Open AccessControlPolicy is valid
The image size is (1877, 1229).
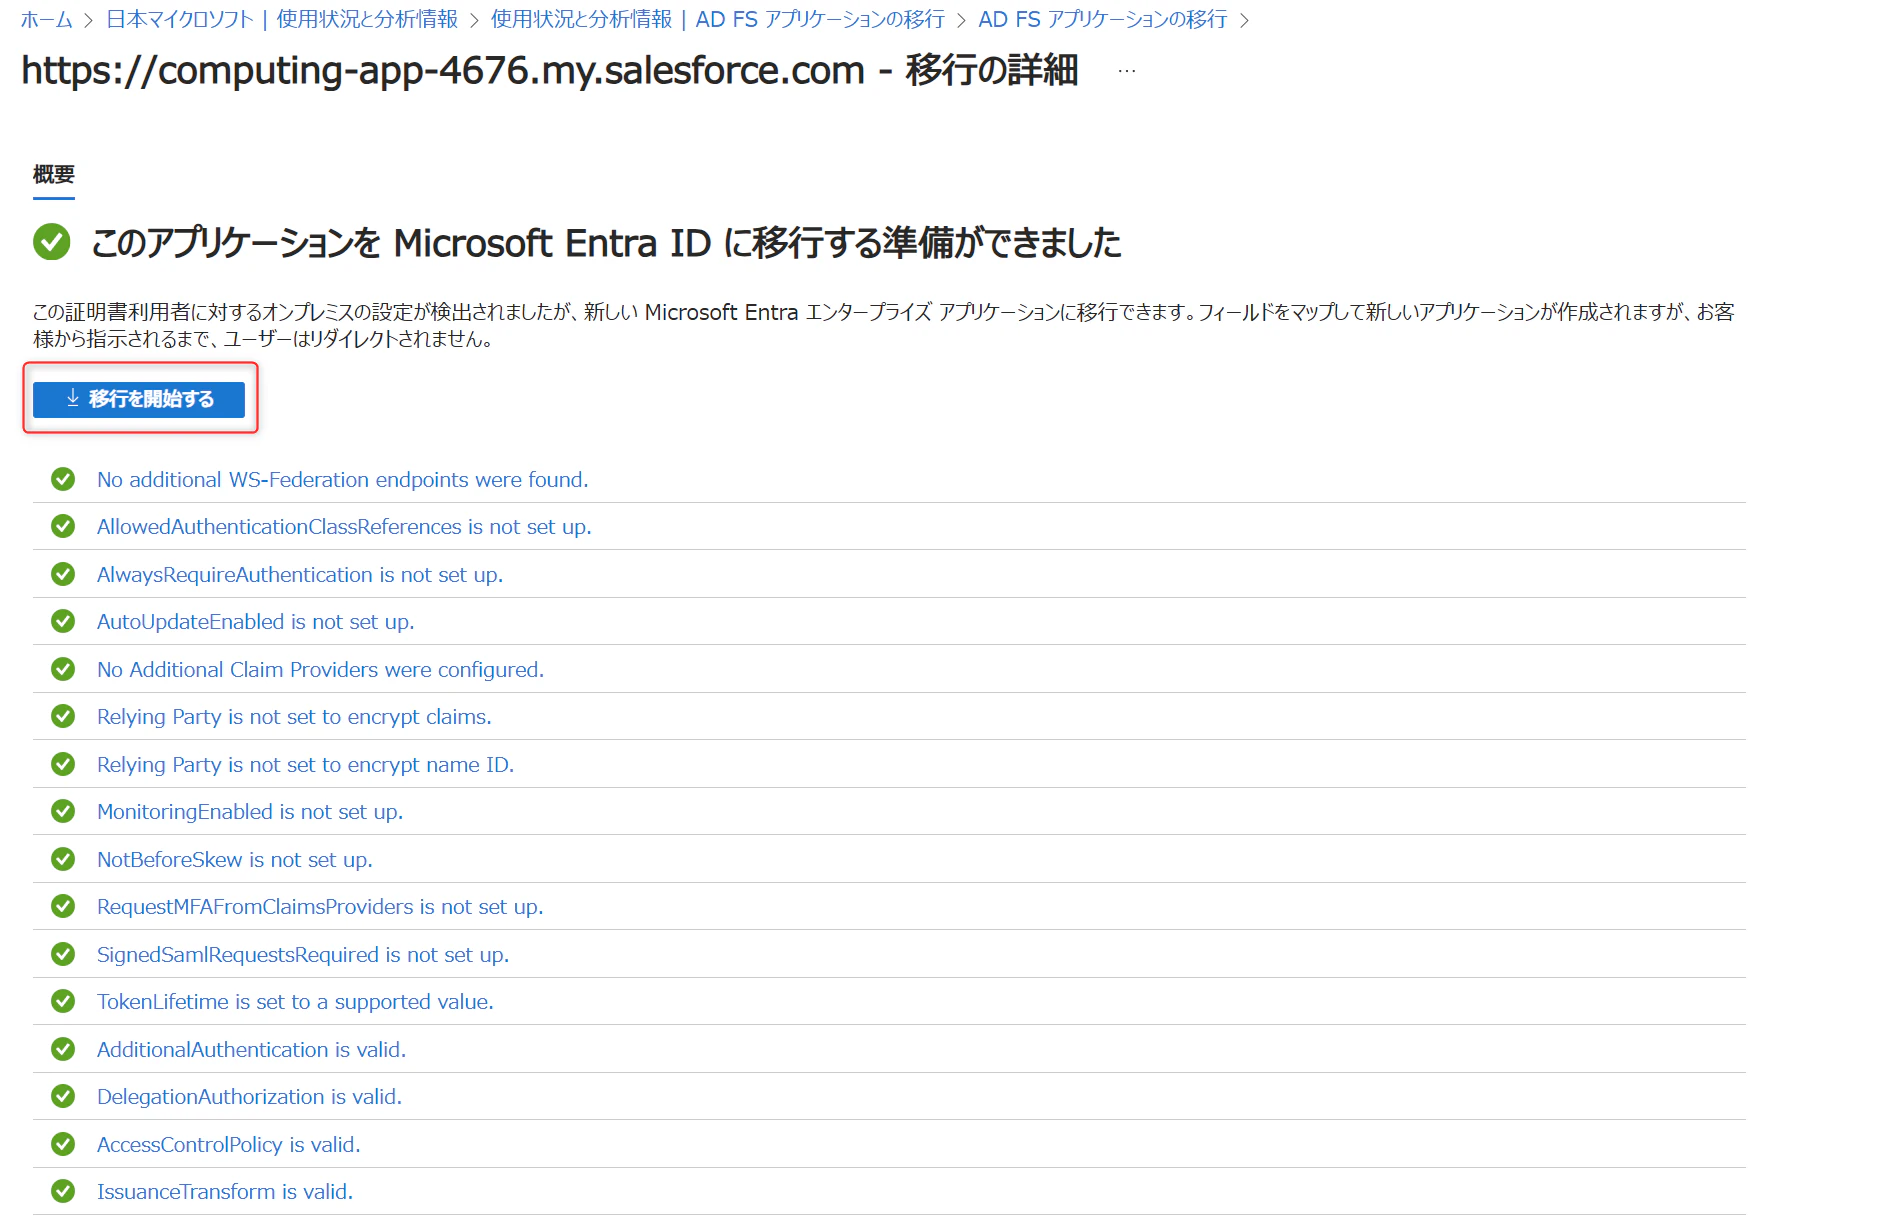(229, 1145)
